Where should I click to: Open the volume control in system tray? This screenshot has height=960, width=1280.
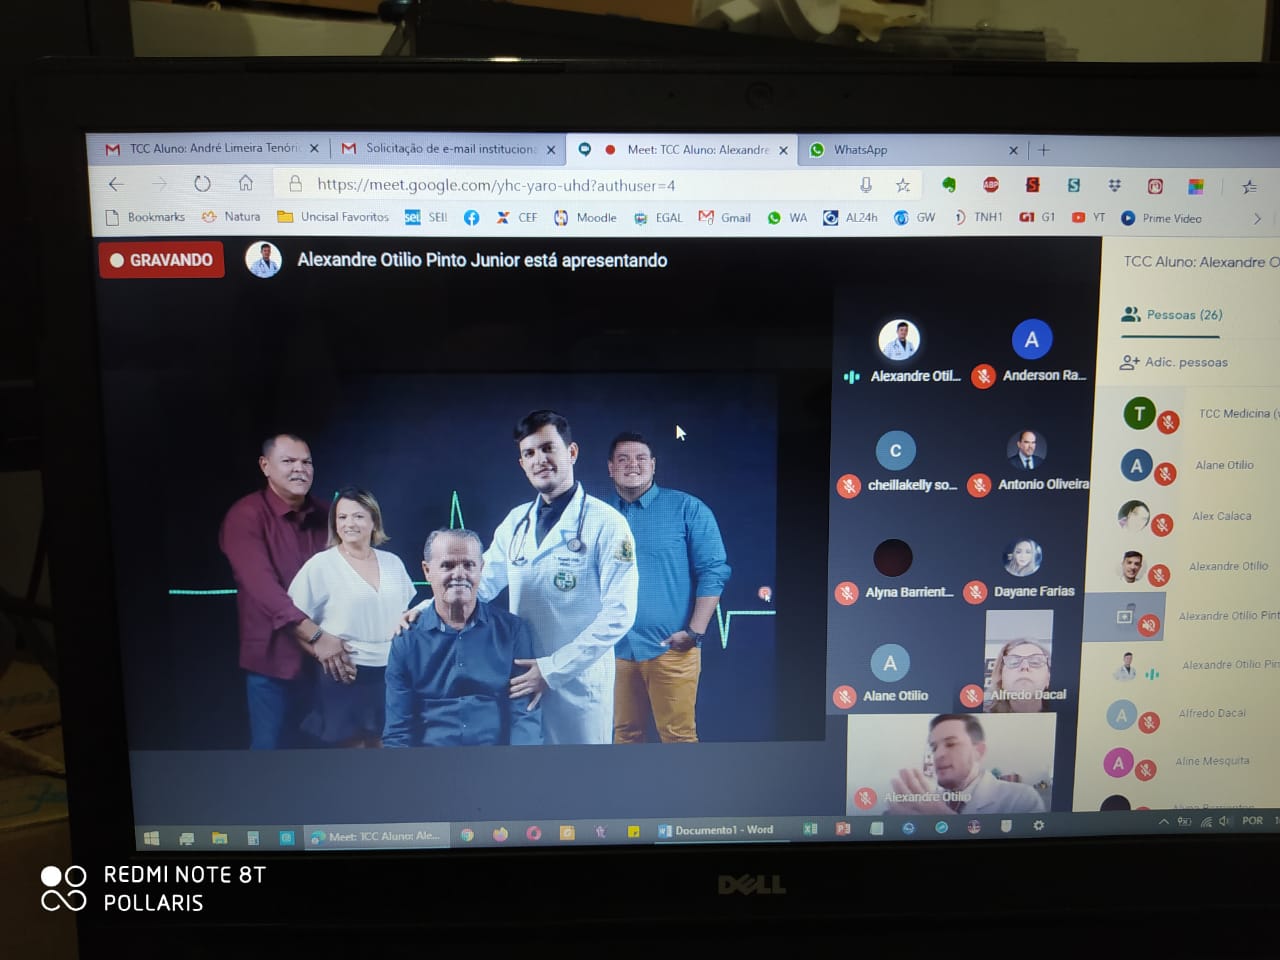1224,821
